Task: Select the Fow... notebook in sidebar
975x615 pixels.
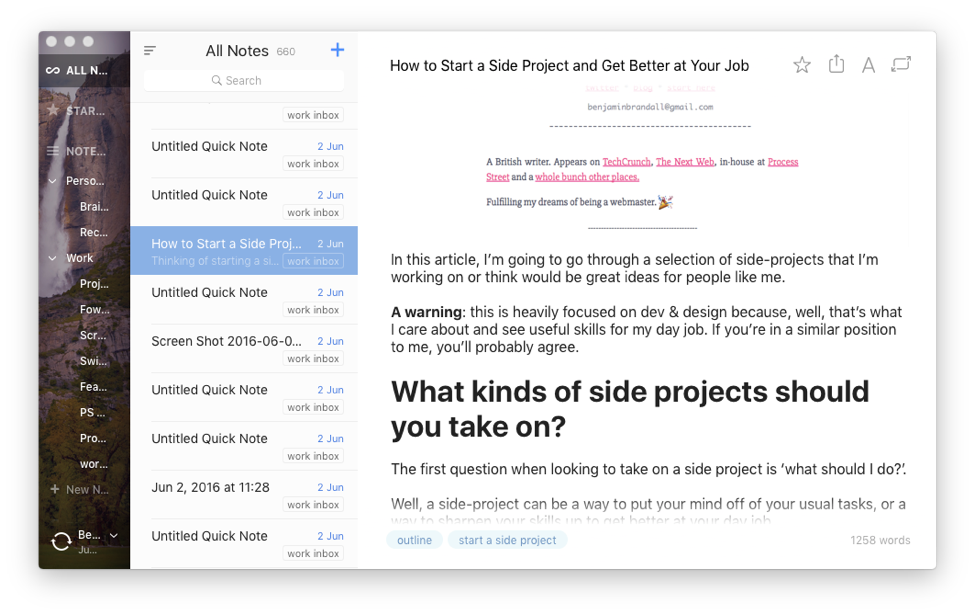Action: (x=94, y=309)
